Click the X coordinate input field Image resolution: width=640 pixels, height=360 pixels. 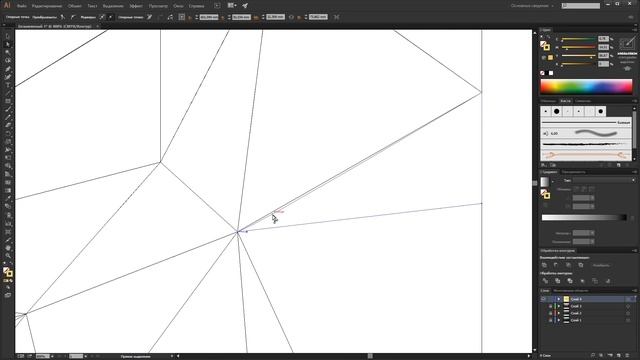click(209, 17)
